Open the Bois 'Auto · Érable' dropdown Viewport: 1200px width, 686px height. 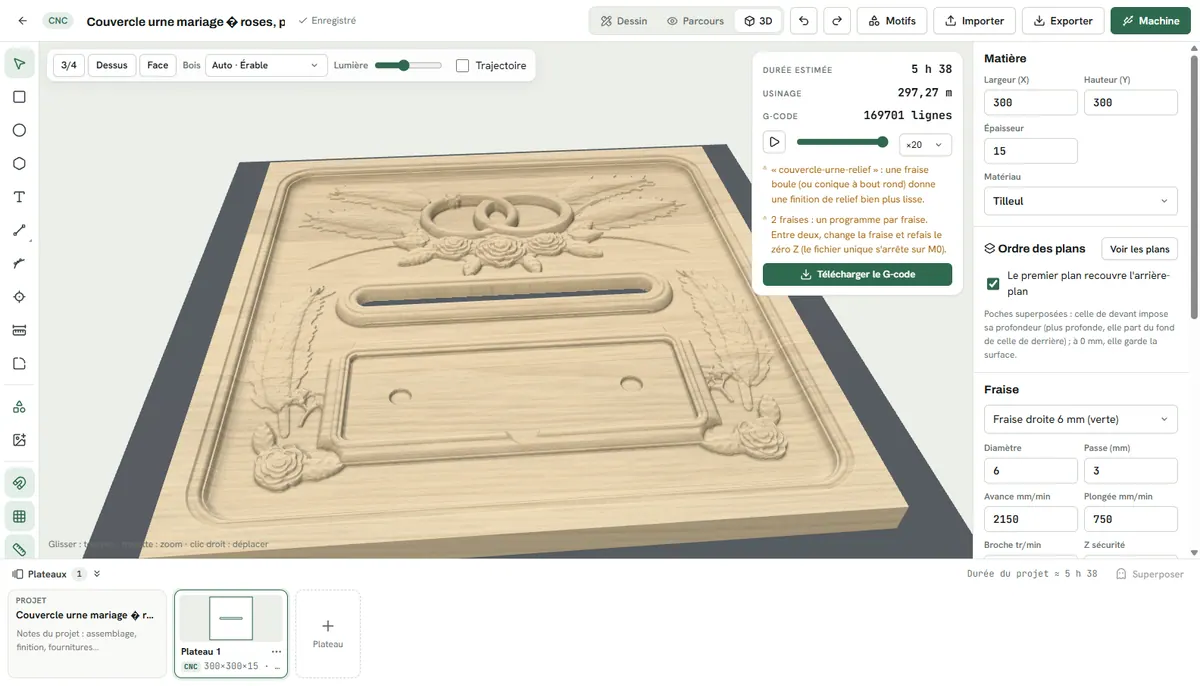[x=267, y=65]
